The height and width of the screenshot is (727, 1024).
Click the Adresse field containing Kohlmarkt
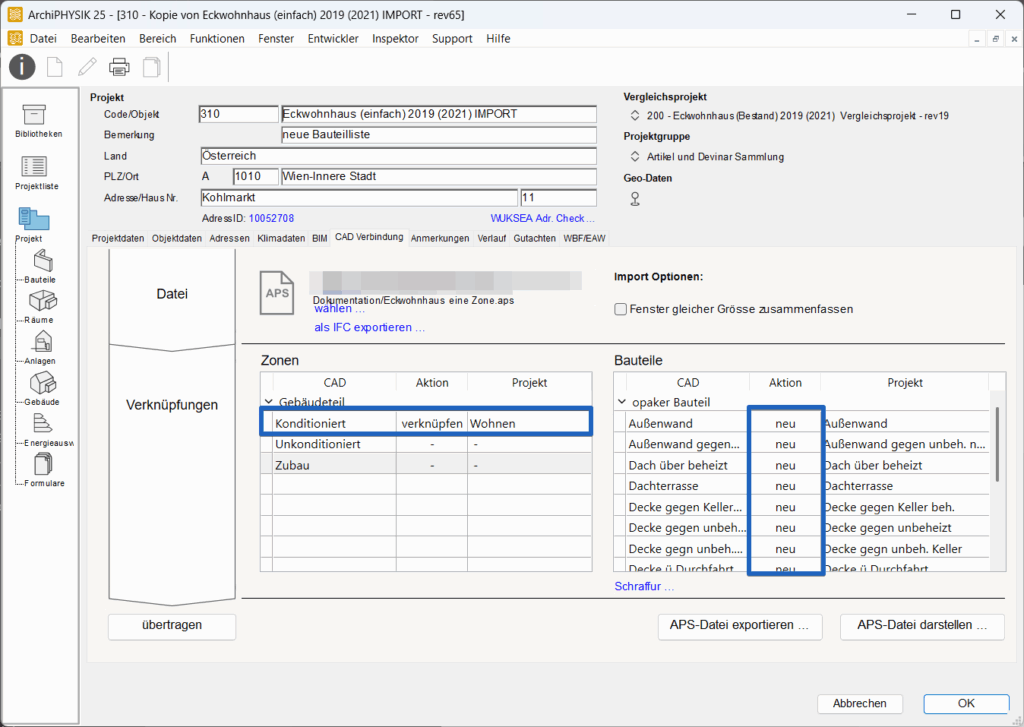pyautogui.click(x=359, y=198)
